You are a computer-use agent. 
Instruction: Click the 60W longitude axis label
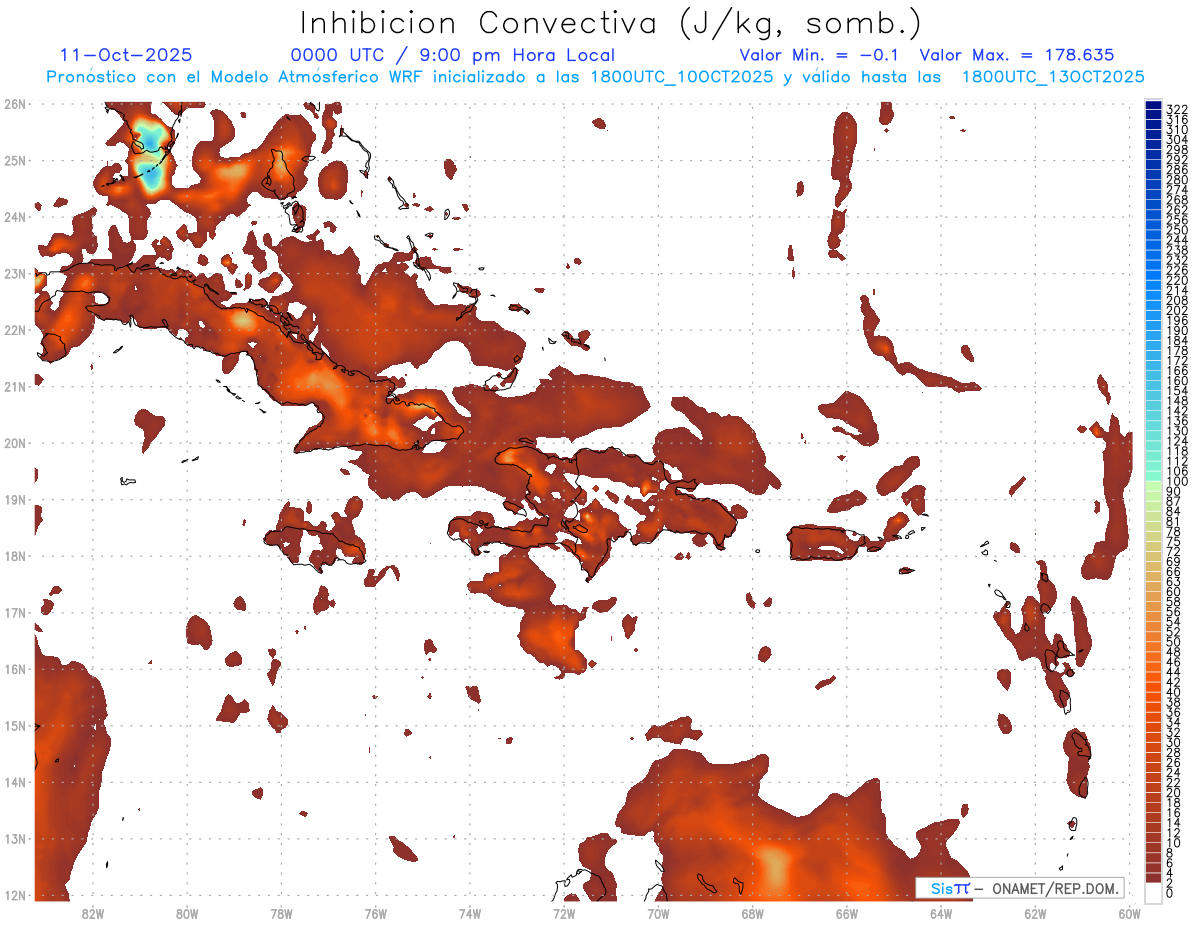(1129, 913)
